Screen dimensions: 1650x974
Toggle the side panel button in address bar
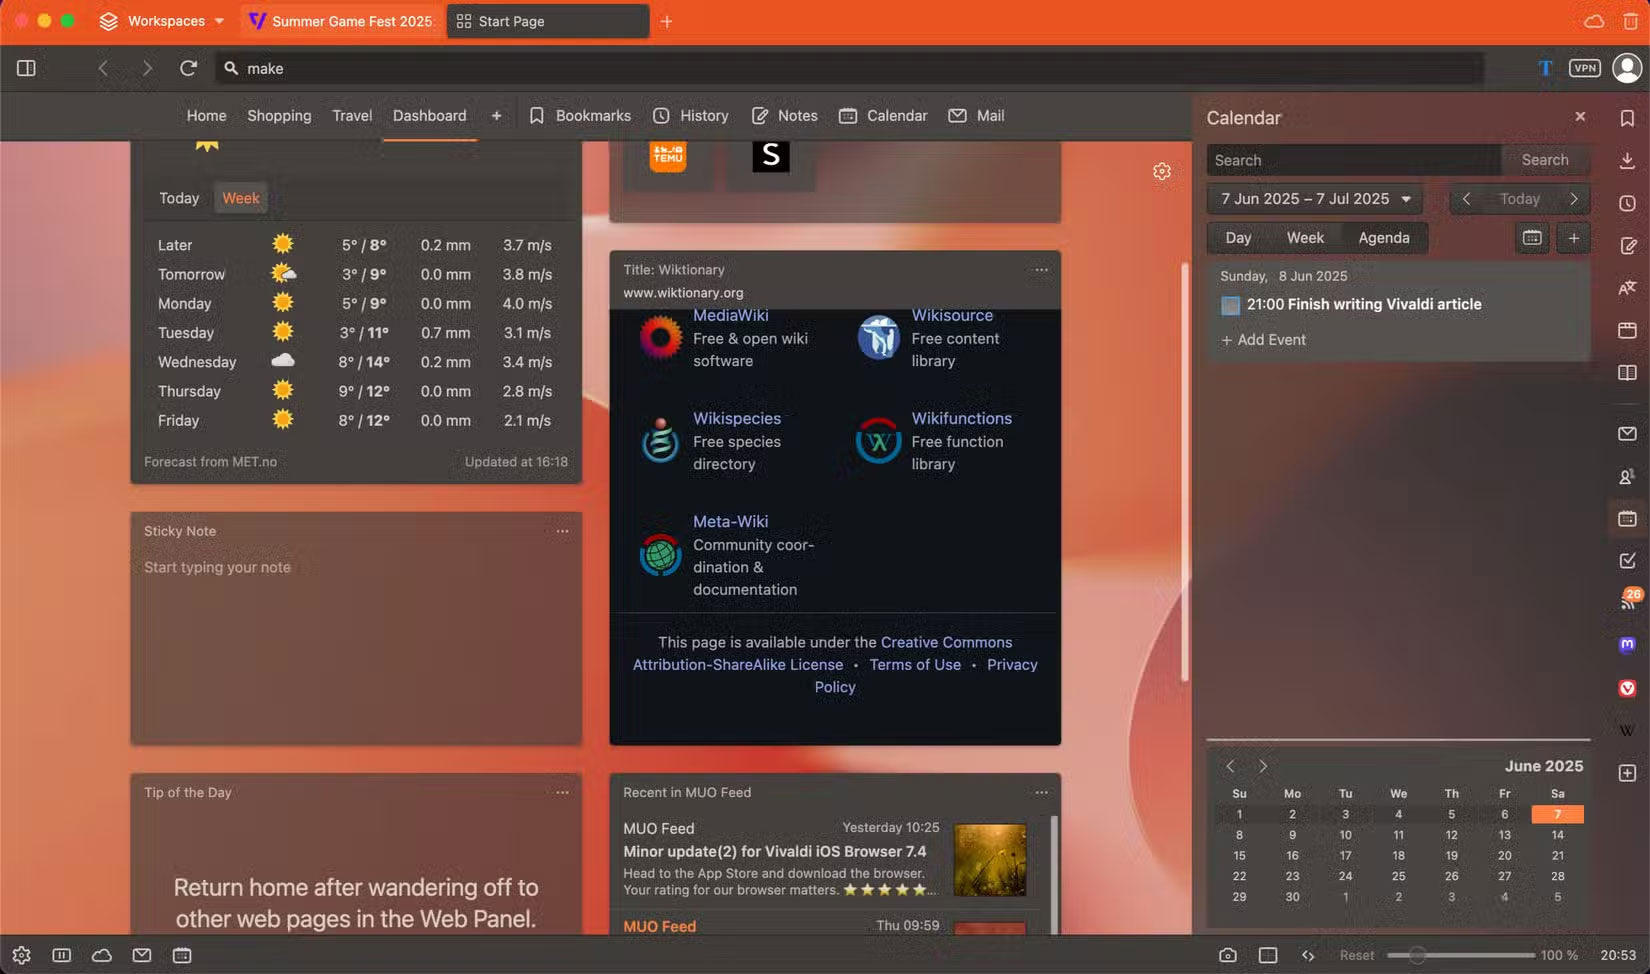[x=27, y=68]
